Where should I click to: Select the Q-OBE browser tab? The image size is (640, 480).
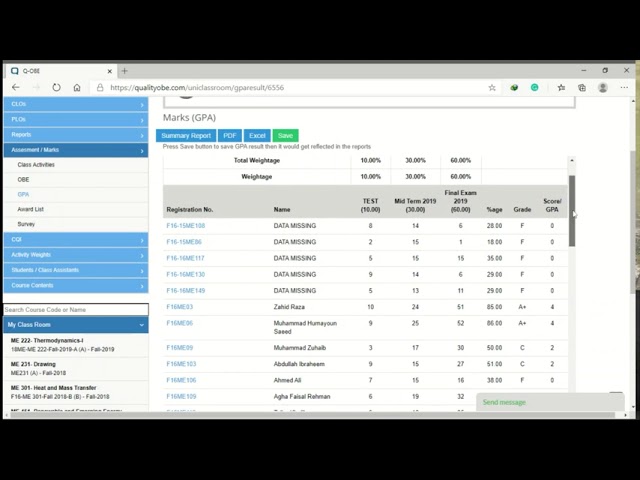pyautogui.click(x=61, y=71)
